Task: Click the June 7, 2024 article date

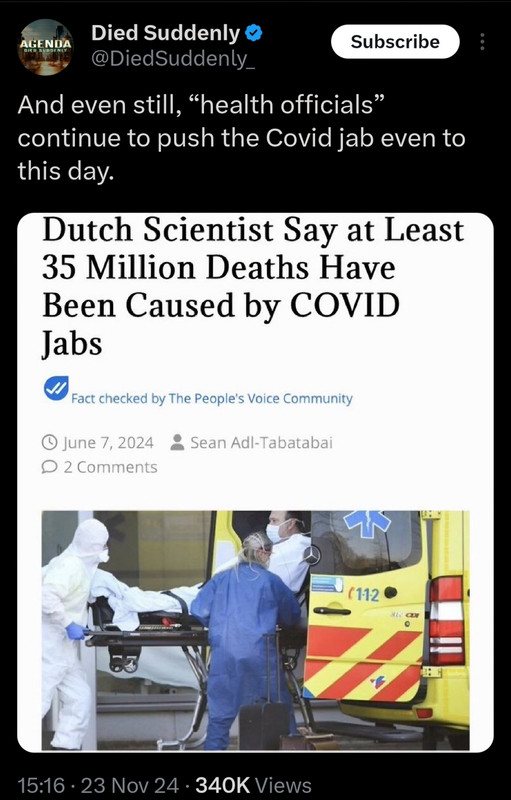Action: pyautogui.click(x=108, y=442)
